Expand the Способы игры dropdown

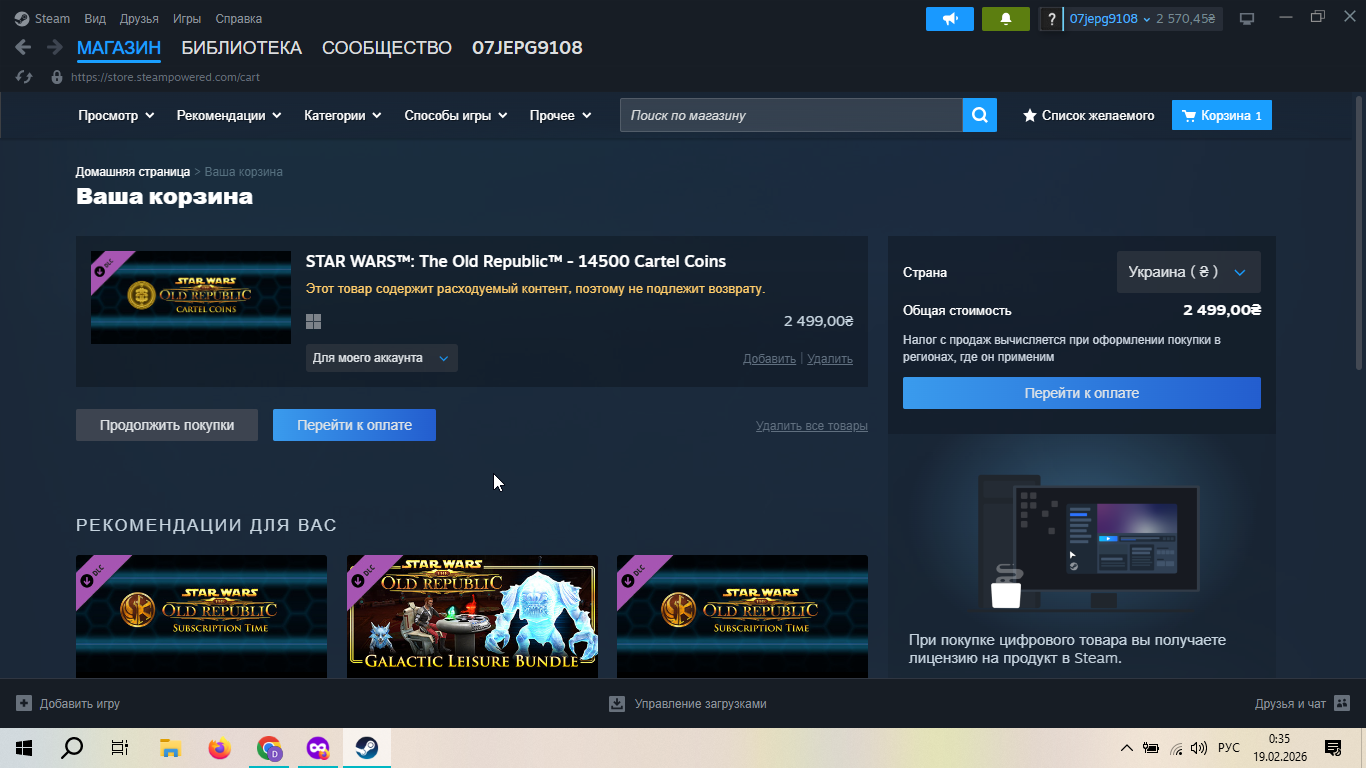(x=456, y=115)
